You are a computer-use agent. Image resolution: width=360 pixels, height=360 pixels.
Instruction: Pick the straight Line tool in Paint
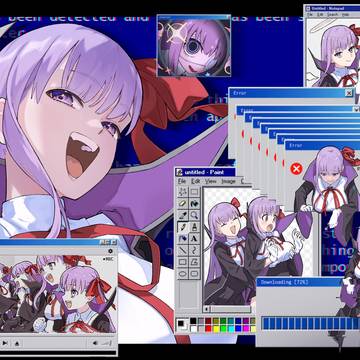pyautogui.click(x=183, y=250)
